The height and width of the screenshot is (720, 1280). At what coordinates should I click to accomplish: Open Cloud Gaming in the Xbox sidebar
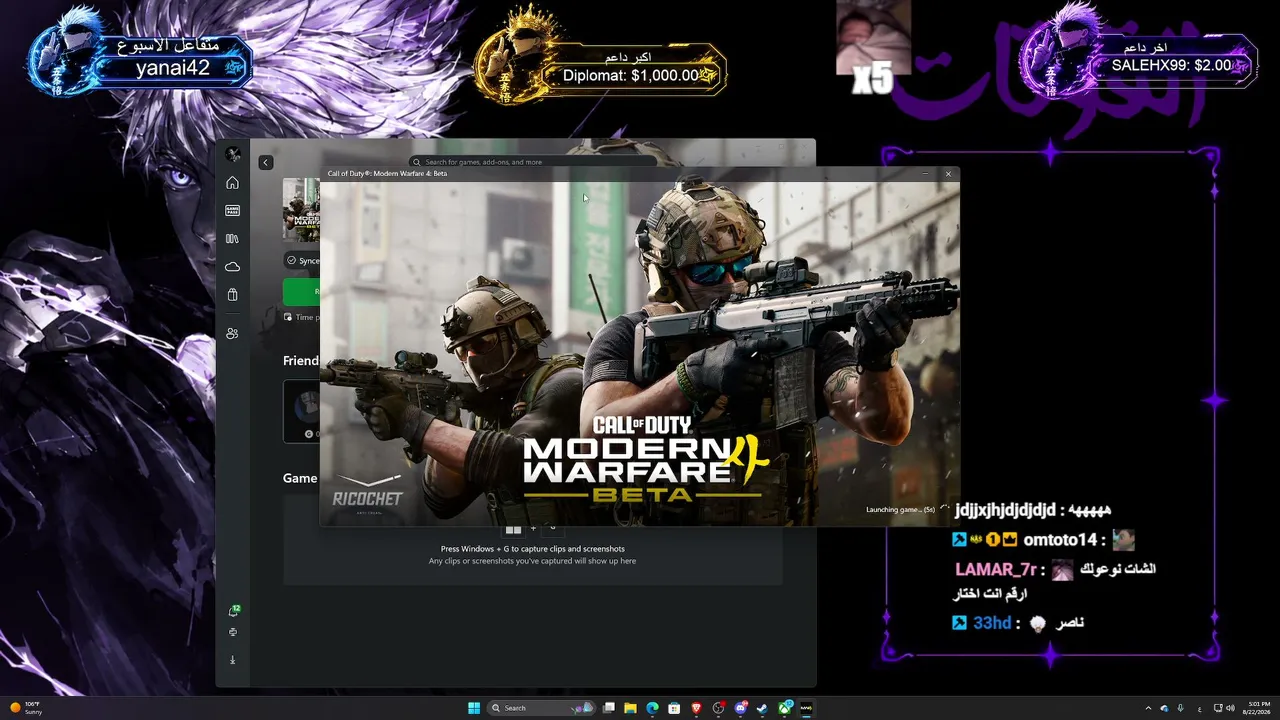[x=233, y=267]
